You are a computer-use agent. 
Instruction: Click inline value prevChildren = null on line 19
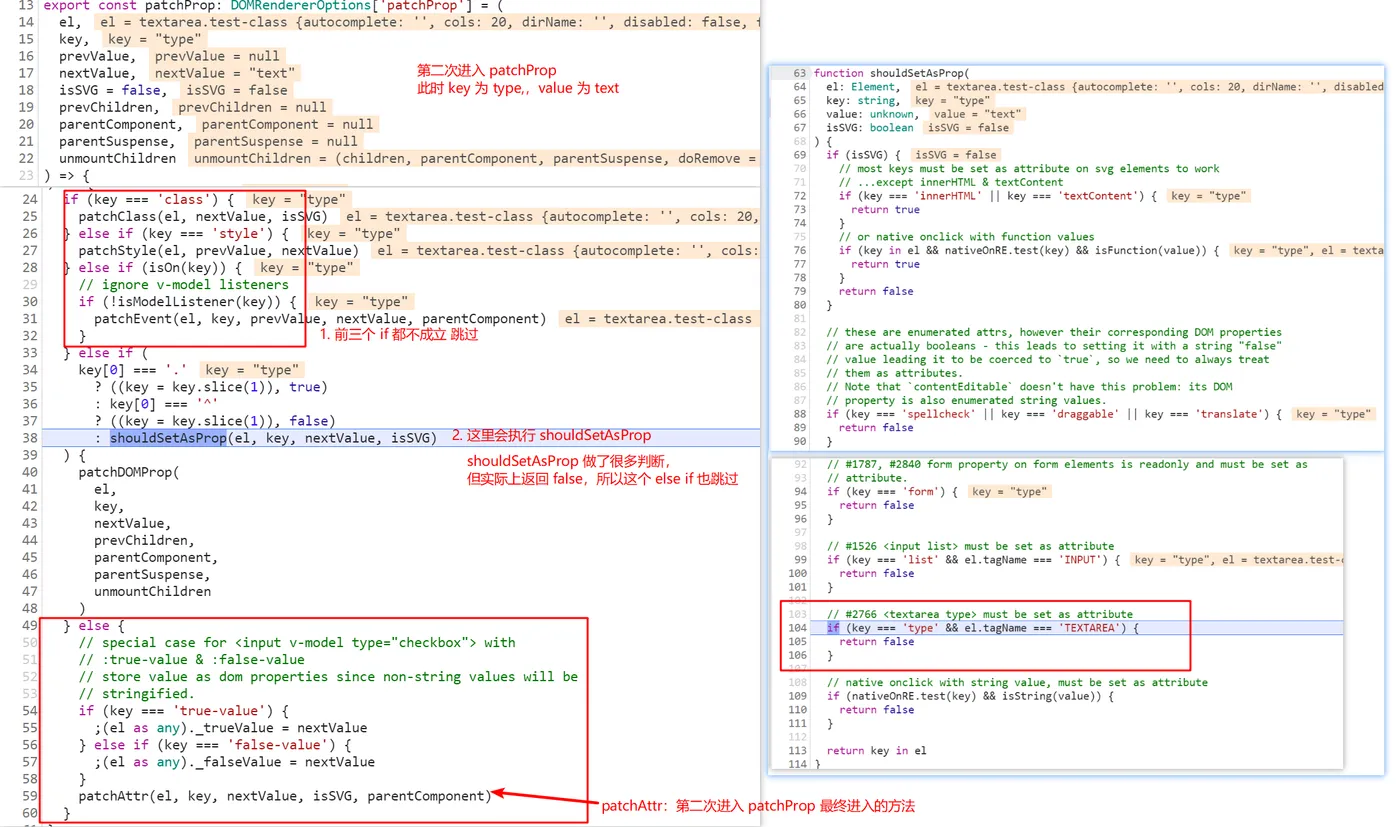point(252,107)
